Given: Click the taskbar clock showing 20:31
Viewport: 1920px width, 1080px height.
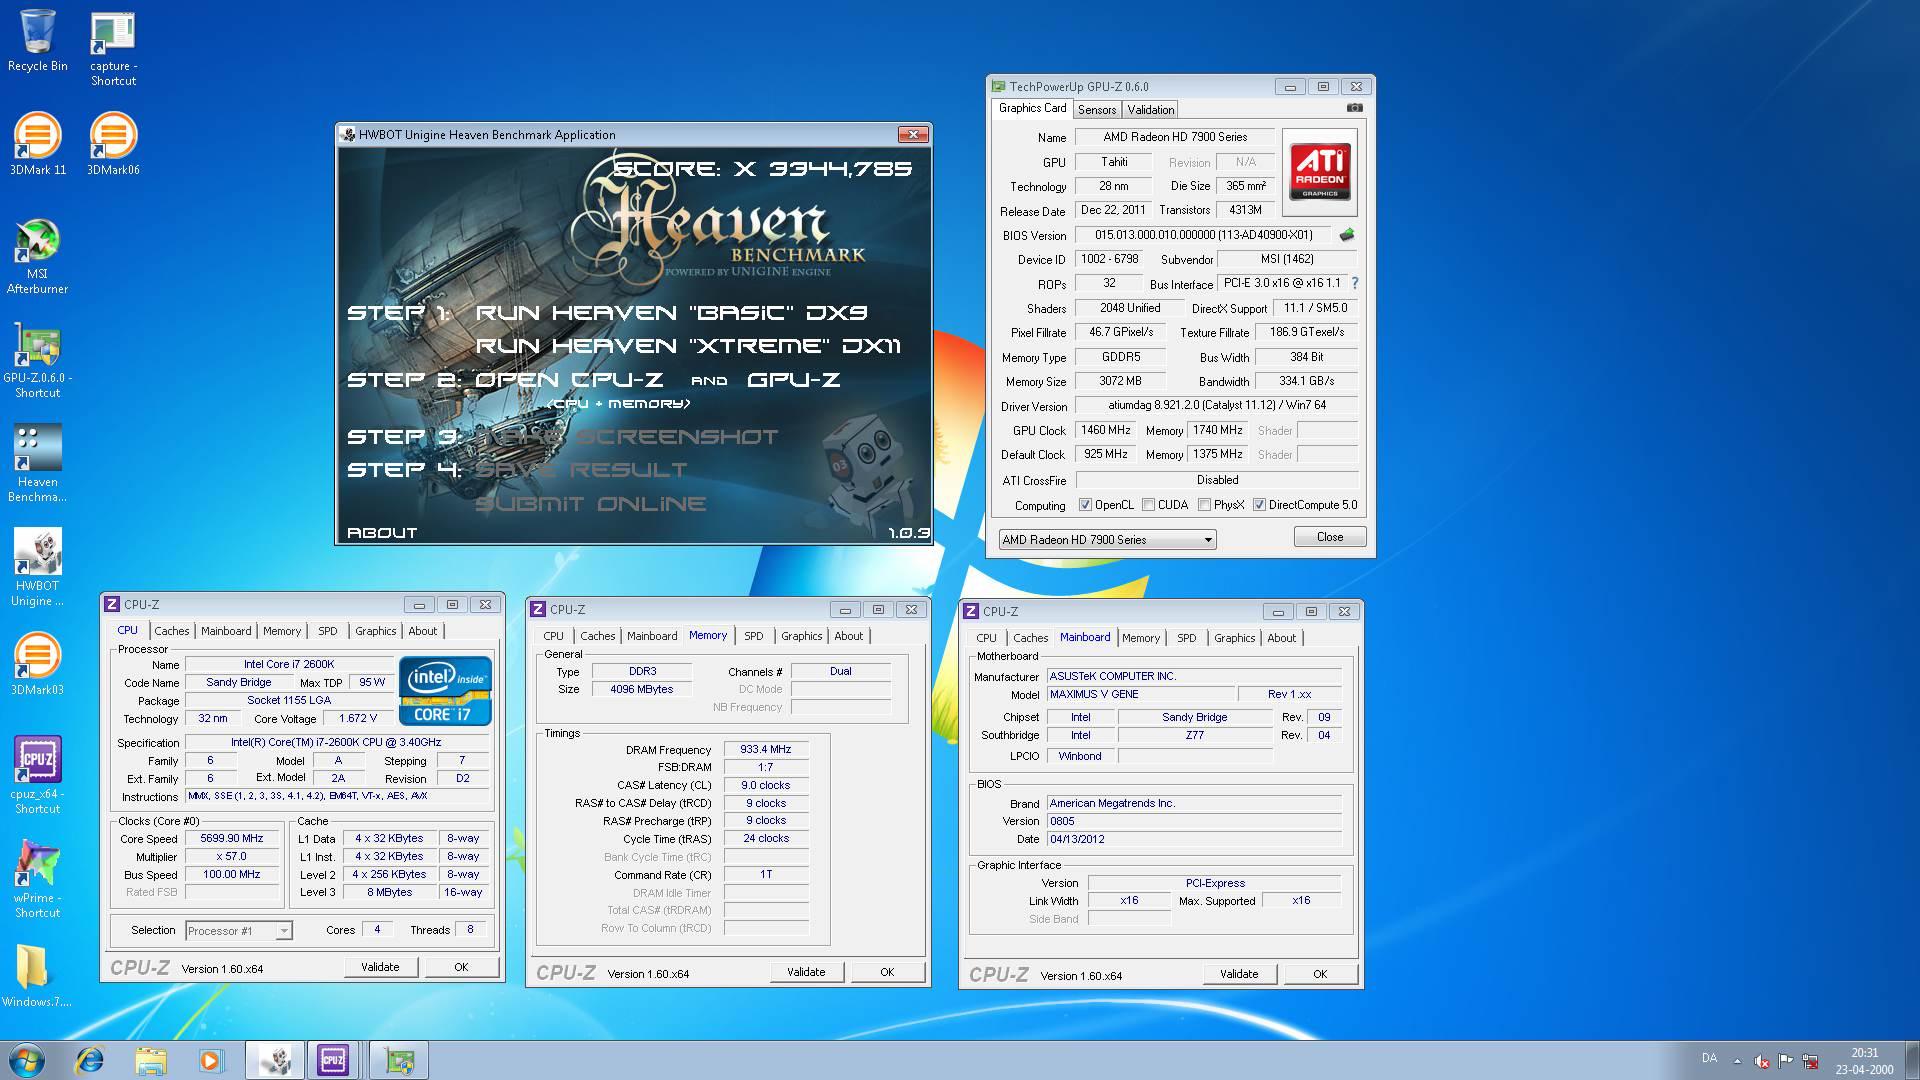Looking at the screenshot, I should click(x=1864, y=1061).
